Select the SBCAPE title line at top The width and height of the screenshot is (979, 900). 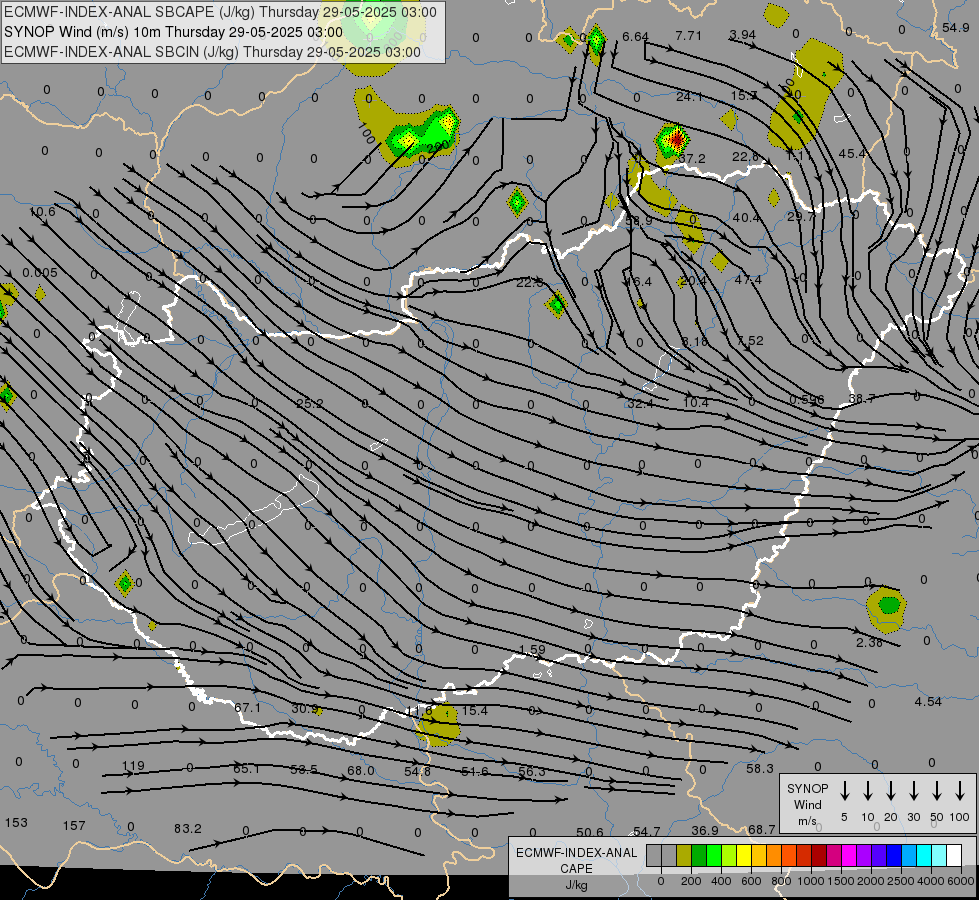pyautogui.click(x=220, y=12)
